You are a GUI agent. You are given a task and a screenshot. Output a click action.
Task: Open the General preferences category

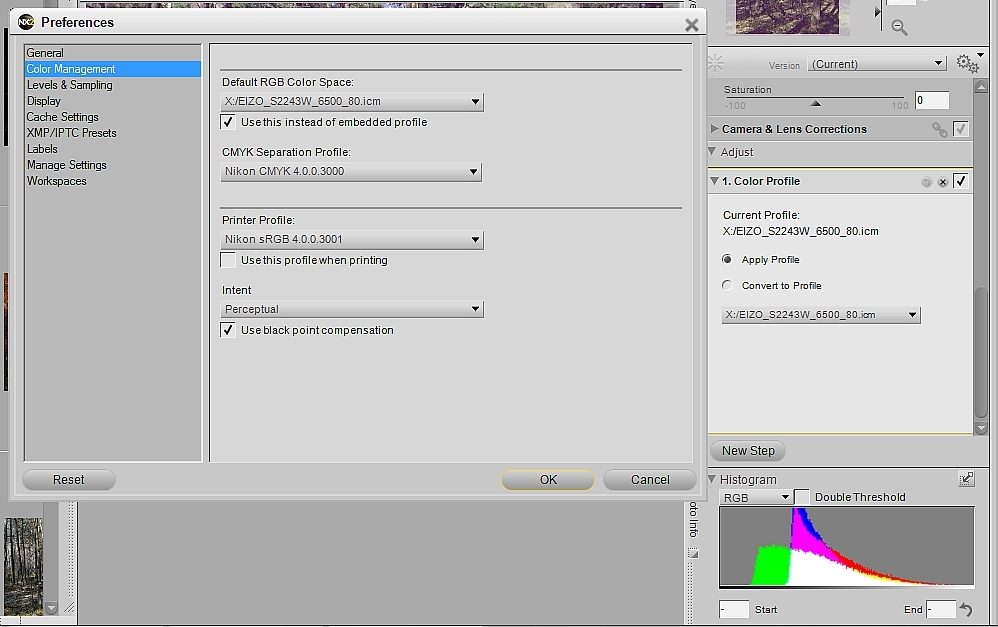(x=113, y=53)
